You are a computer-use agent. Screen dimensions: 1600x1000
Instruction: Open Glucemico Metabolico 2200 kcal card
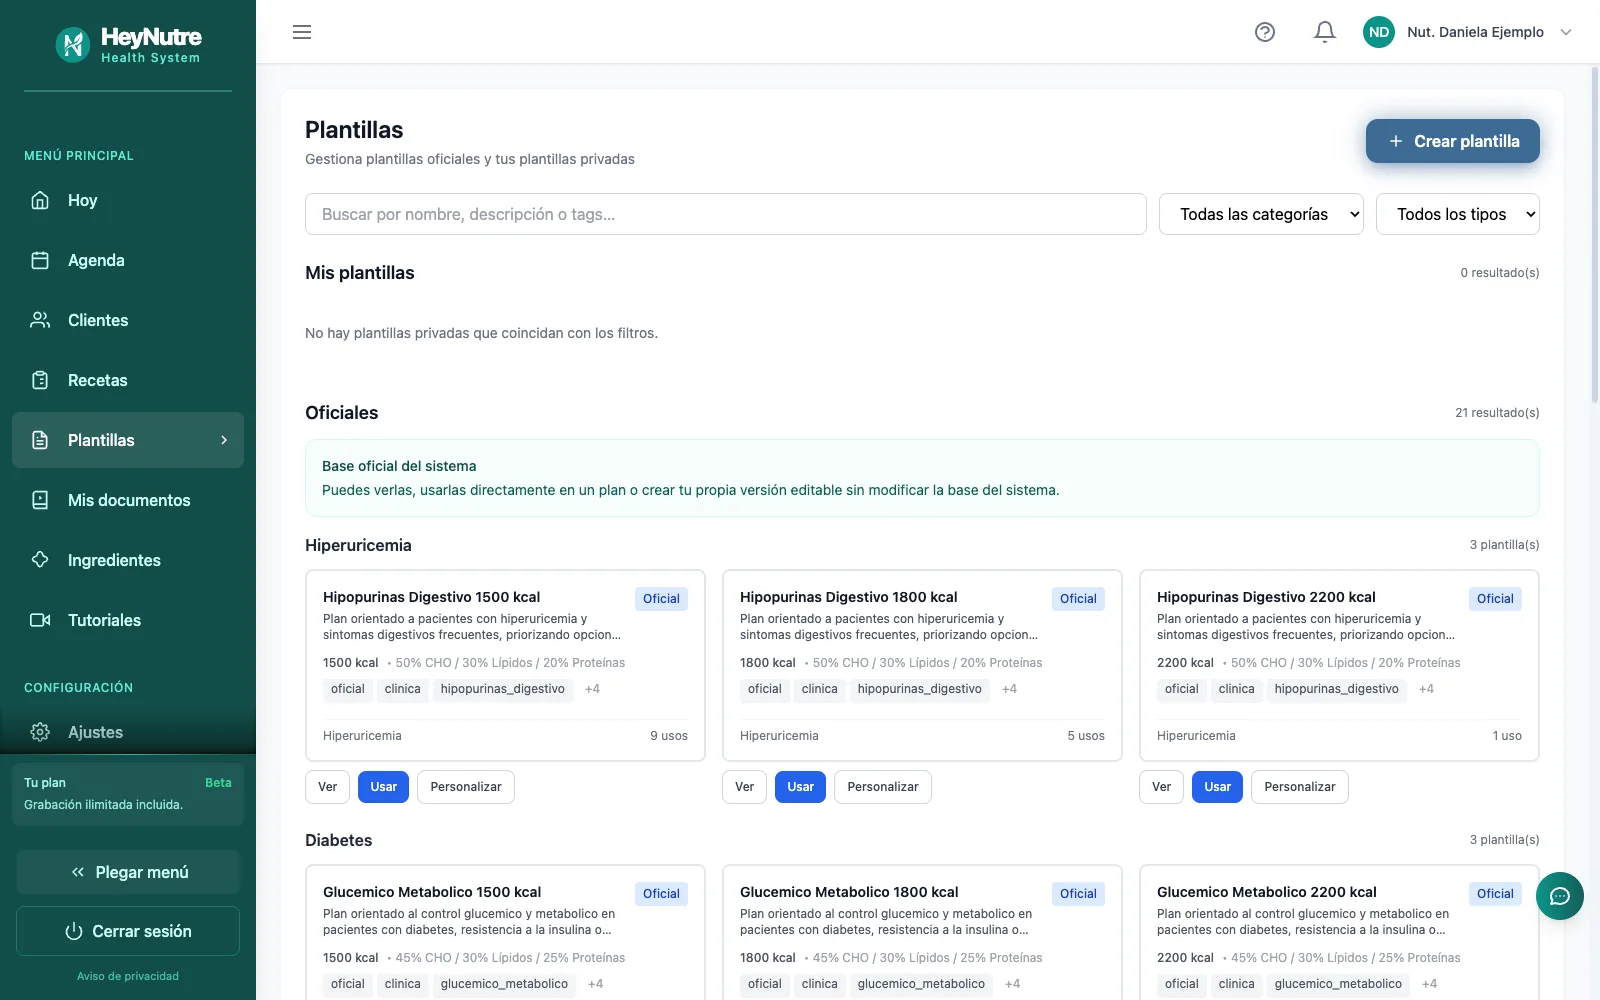click(1339, 932)
